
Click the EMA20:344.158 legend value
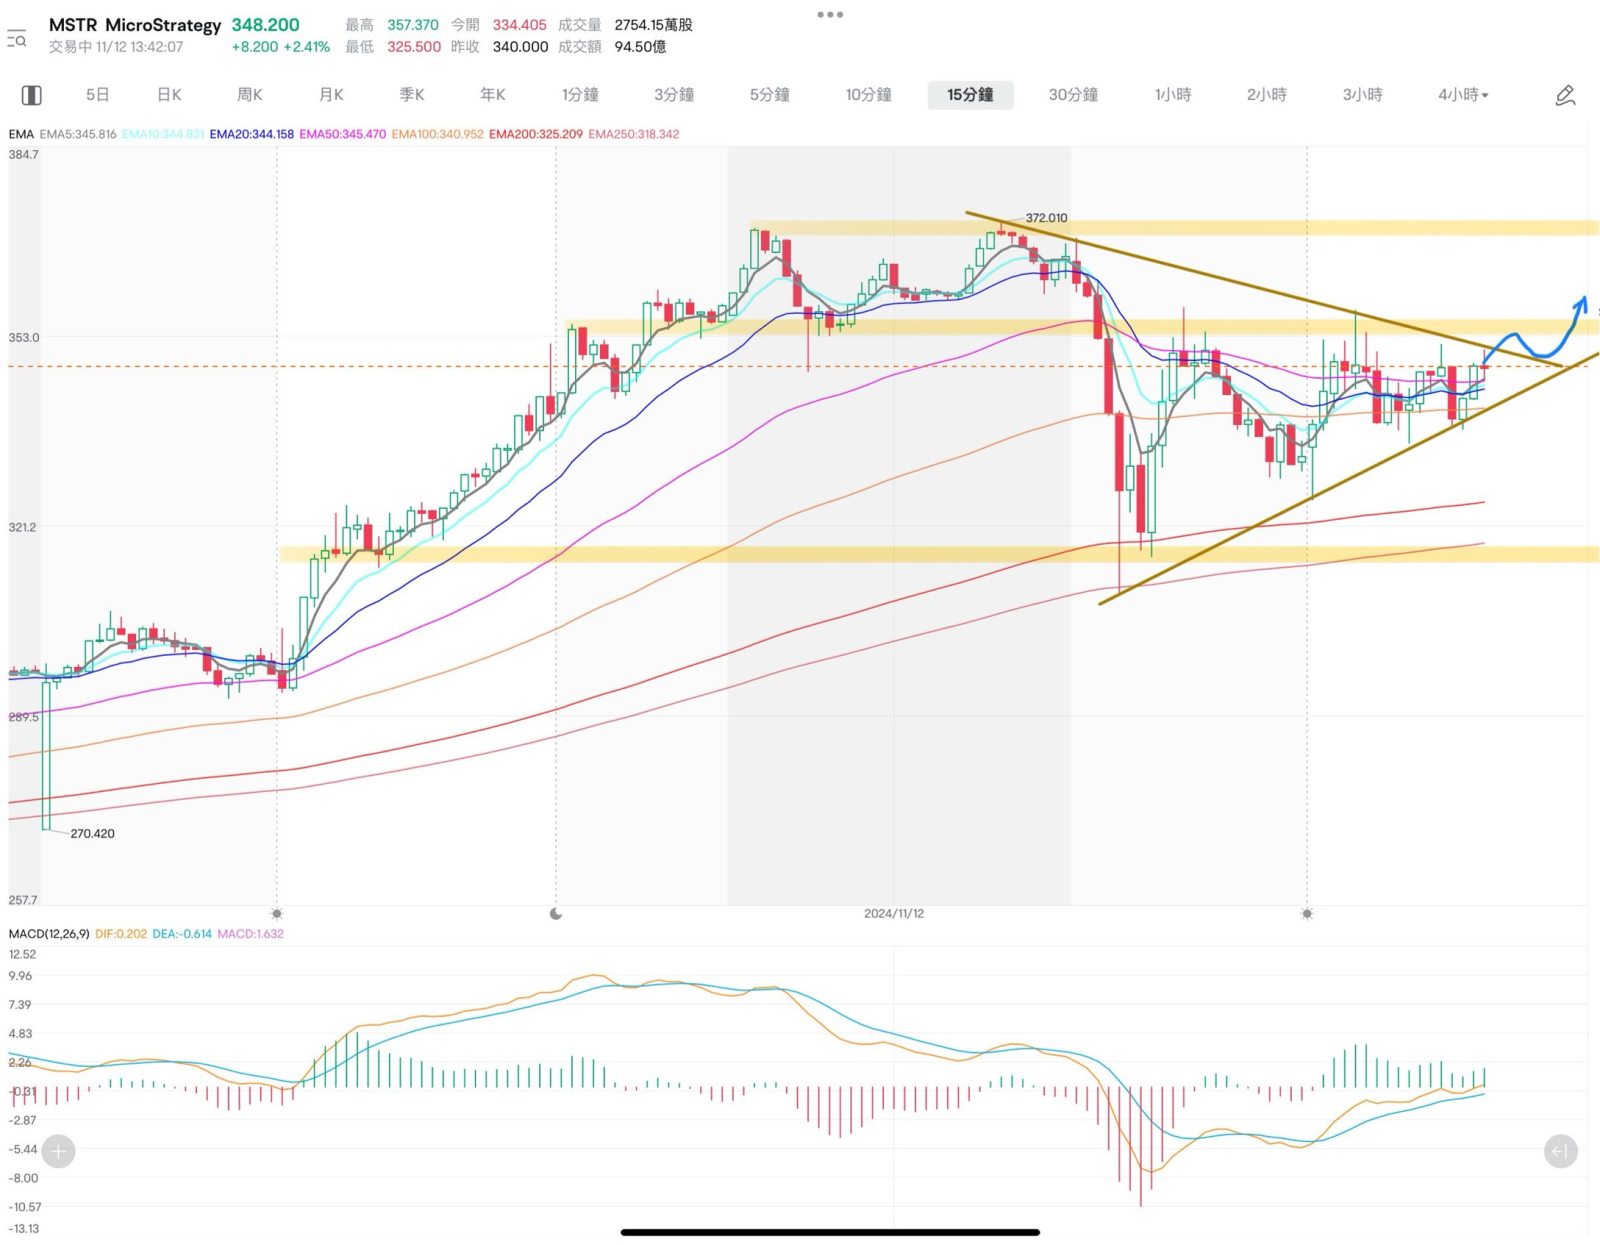252,134
